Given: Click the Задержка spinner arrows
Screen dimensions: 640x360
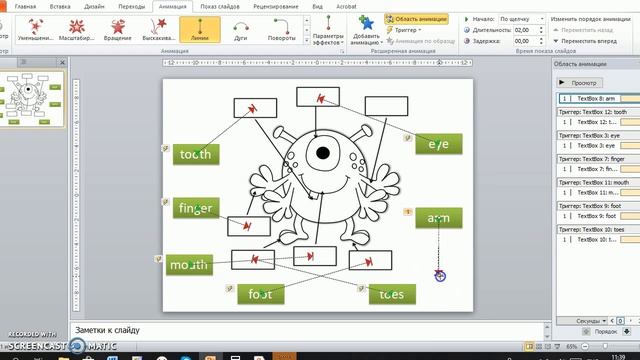Looking at the screenshot, I should coord(542,41).
